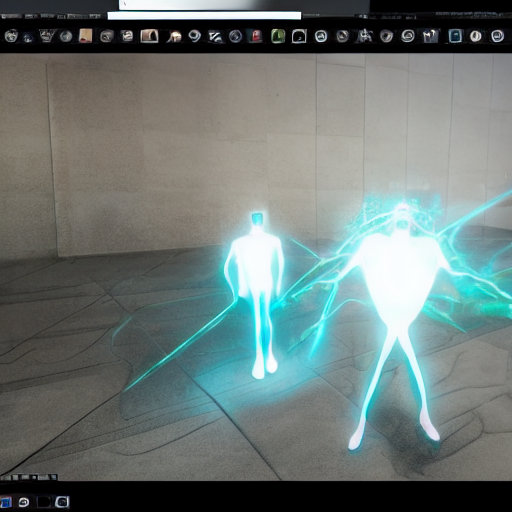The image size is (512, 512).
Task: Open the beige square thumbnail icon in toolbar
Action: (x=85, y=36)
